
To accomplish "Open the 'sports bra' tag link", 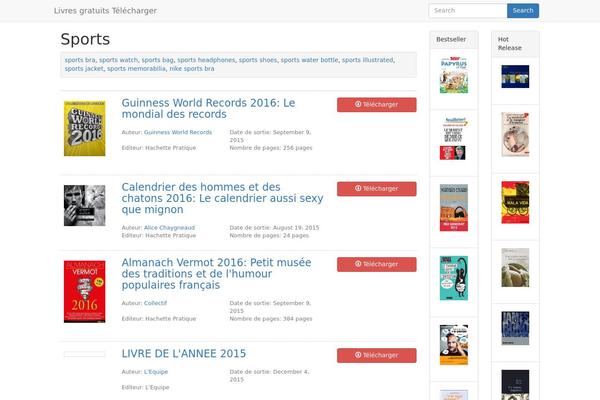I will click(80, 60).
